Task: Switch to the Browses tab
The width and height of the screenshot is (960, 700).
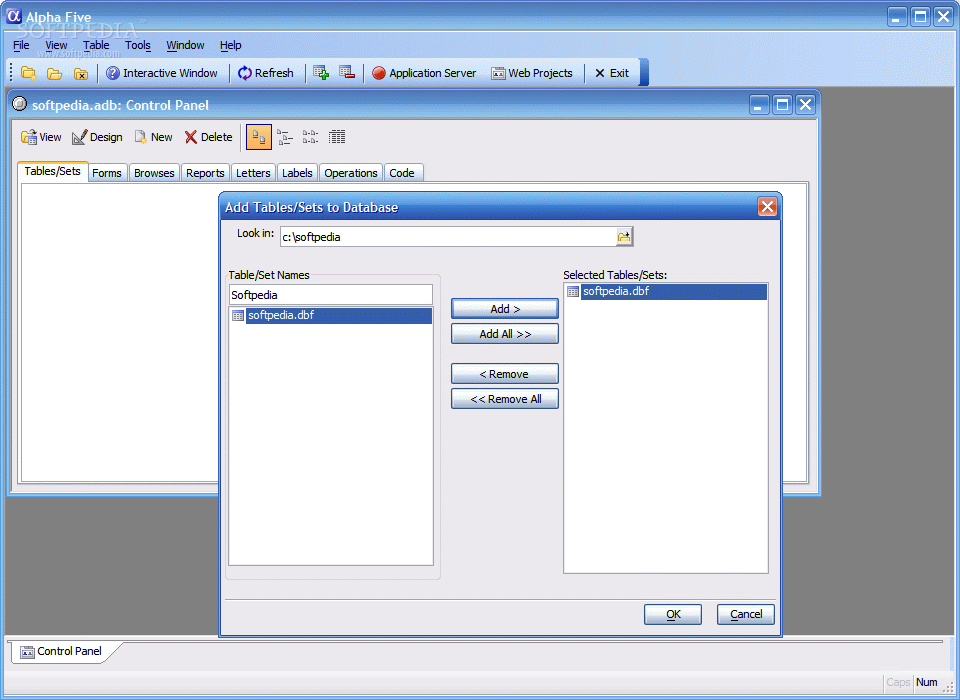Action: pos(154,173)
